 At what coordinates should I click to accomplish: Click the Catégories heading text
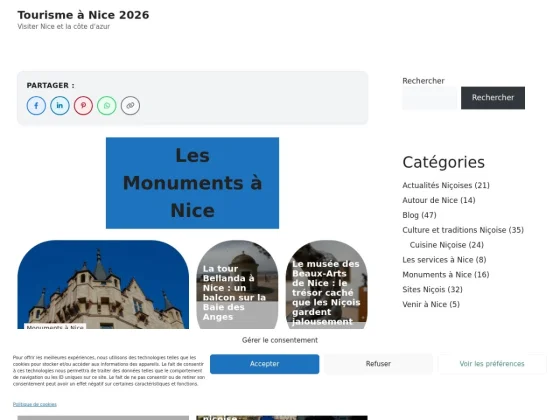444,162
